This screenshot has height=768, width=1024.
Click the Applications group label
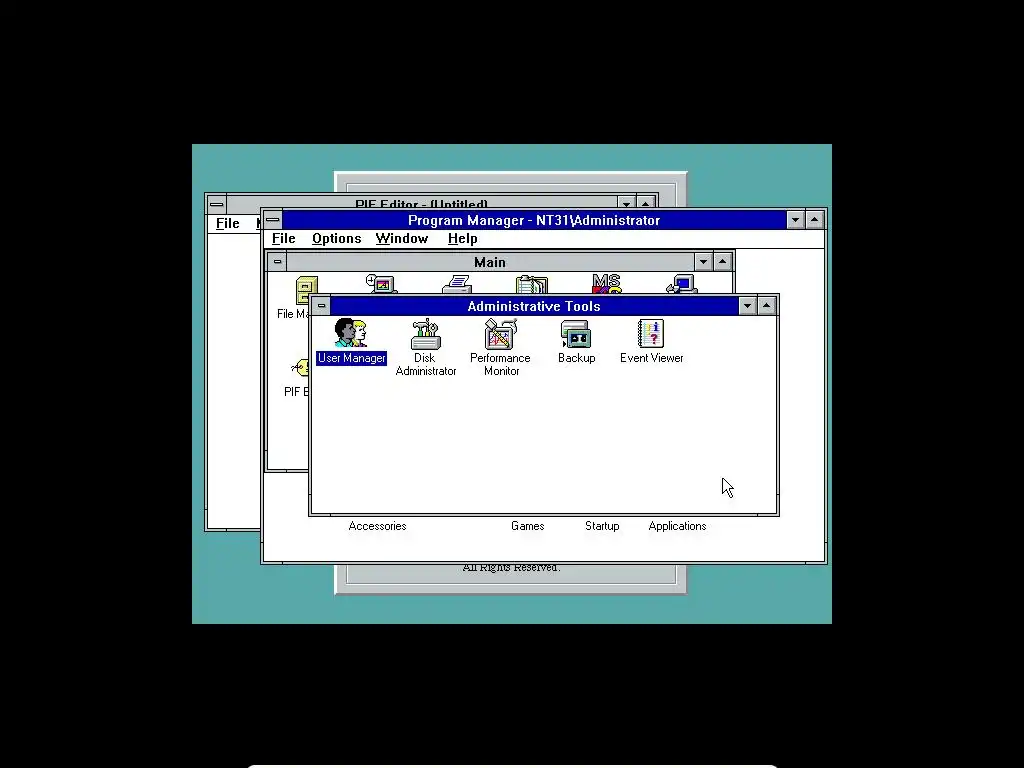tap(677, 526)
